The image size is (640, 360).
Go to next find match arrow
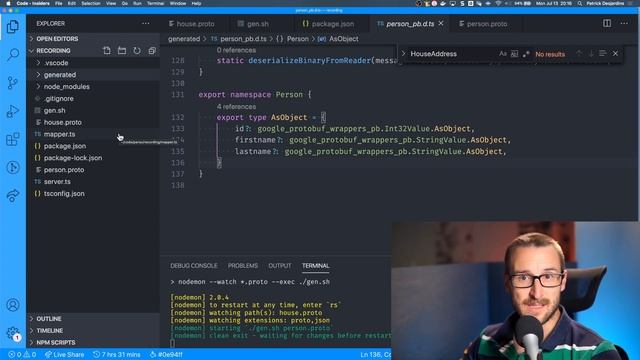[x=591, y=53]
